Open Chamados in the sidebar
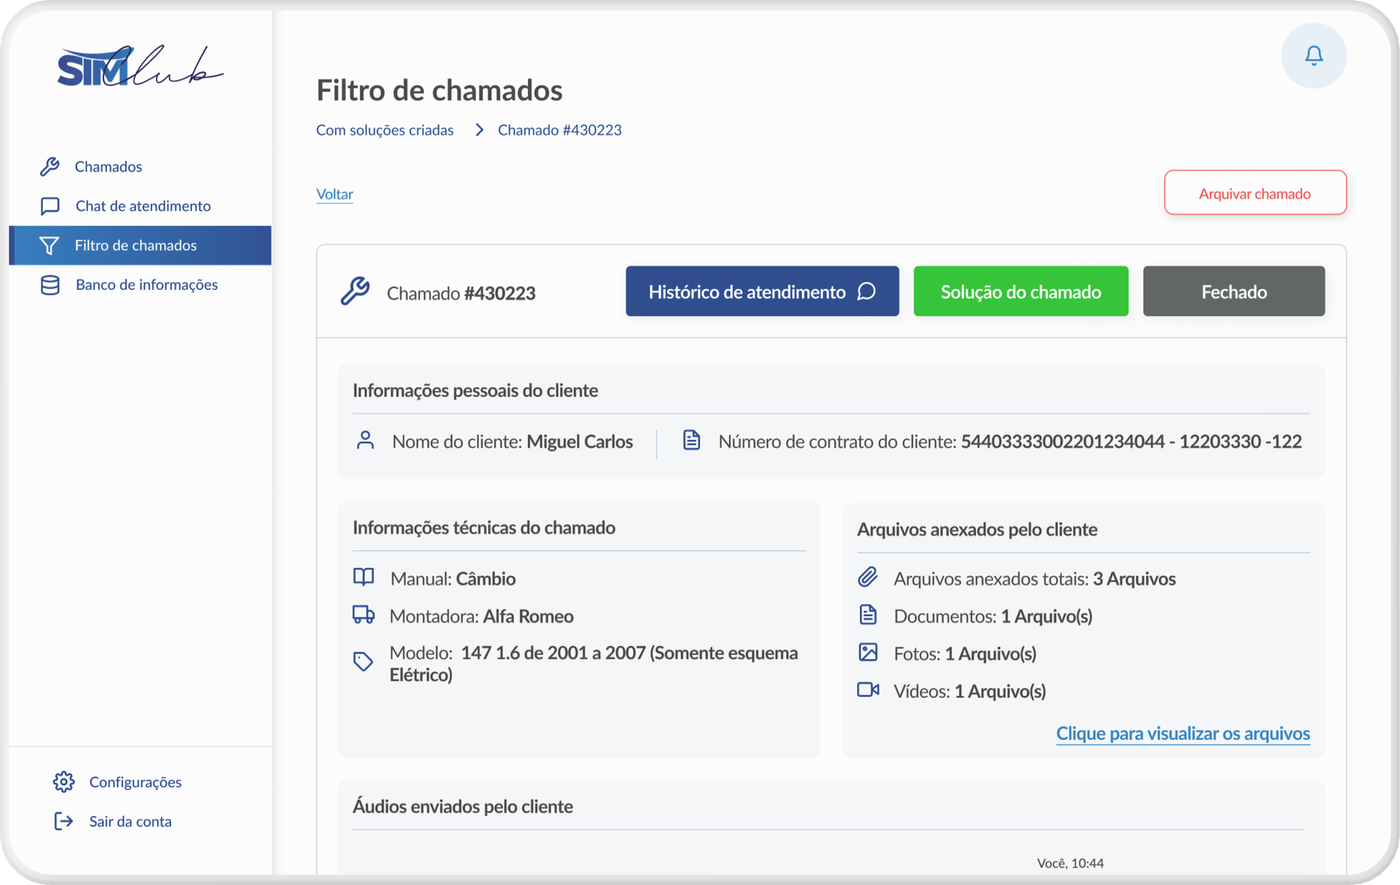The height and width of the screenshot is (885, 1400). coord(108,167)
